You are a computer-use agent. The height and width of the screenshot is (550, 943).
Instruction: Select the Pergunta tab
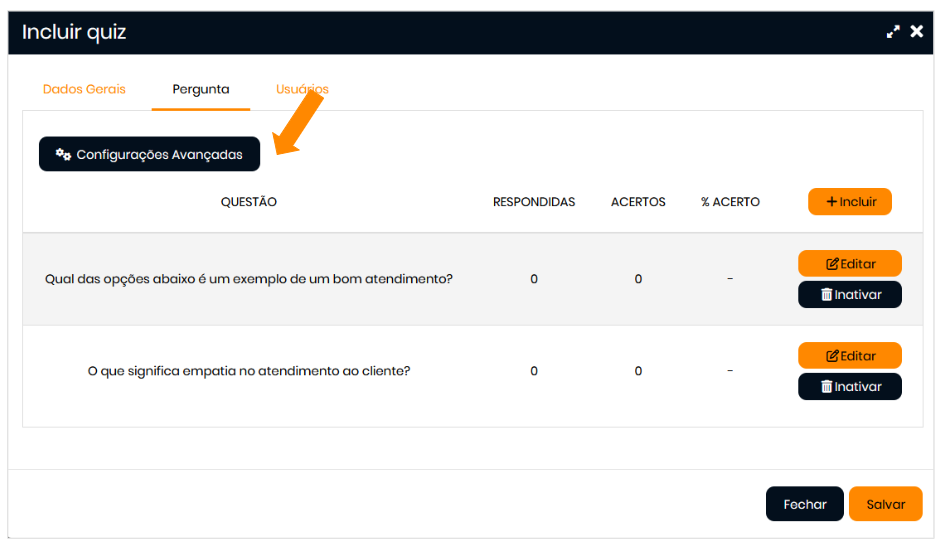click(x=201, y=89)
